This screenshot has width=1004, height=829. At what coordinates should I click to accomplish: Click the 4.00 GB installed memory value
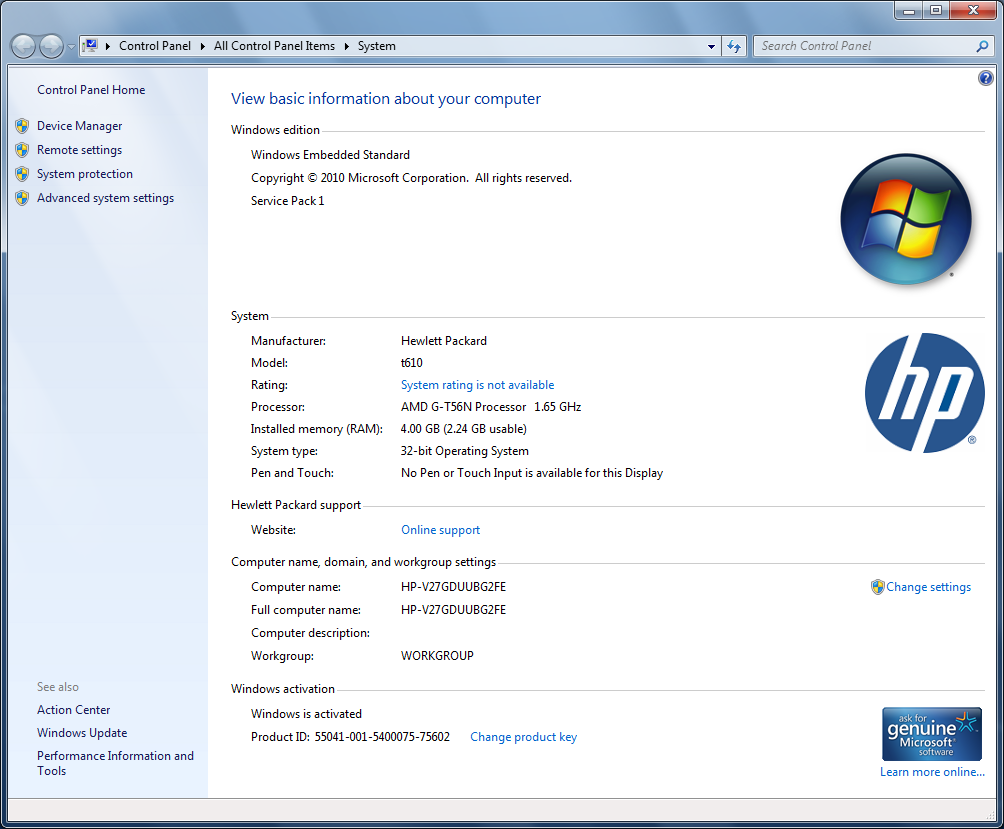pyautogui.click(x=464, y=429)
